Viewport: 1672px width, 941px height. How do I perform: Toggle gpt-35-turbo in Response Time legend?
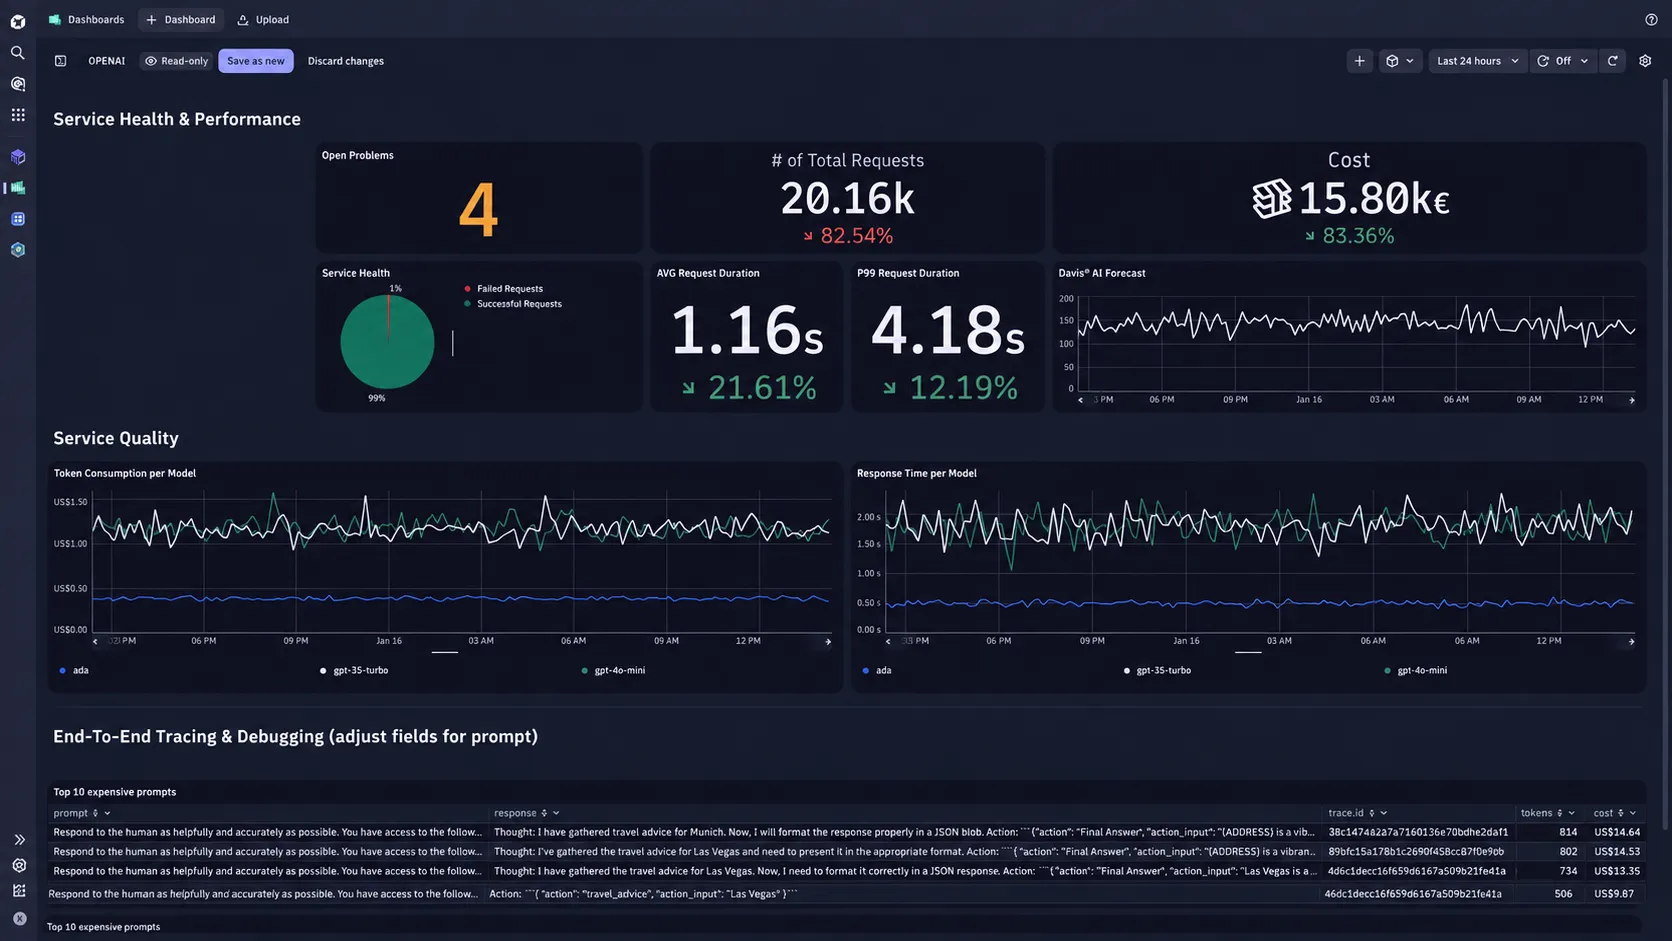(1157, 670)
